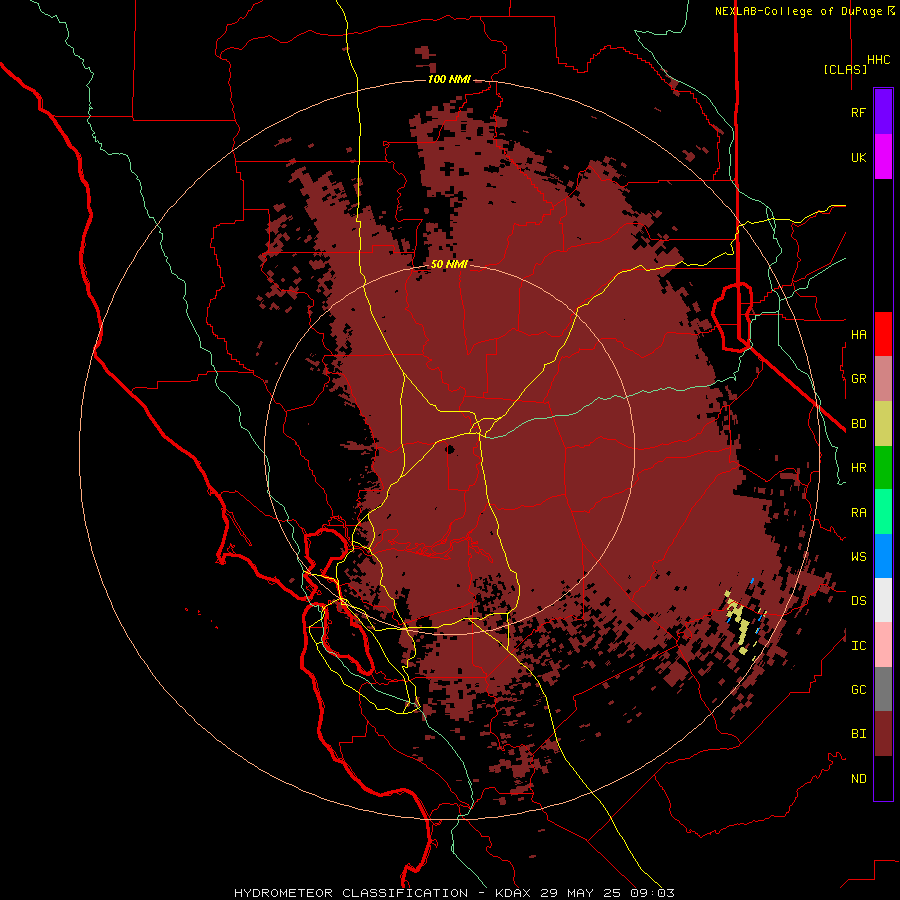Click the RF purple legend swatch
This screenshot has height=900, width=900.
tap(883, 112)
